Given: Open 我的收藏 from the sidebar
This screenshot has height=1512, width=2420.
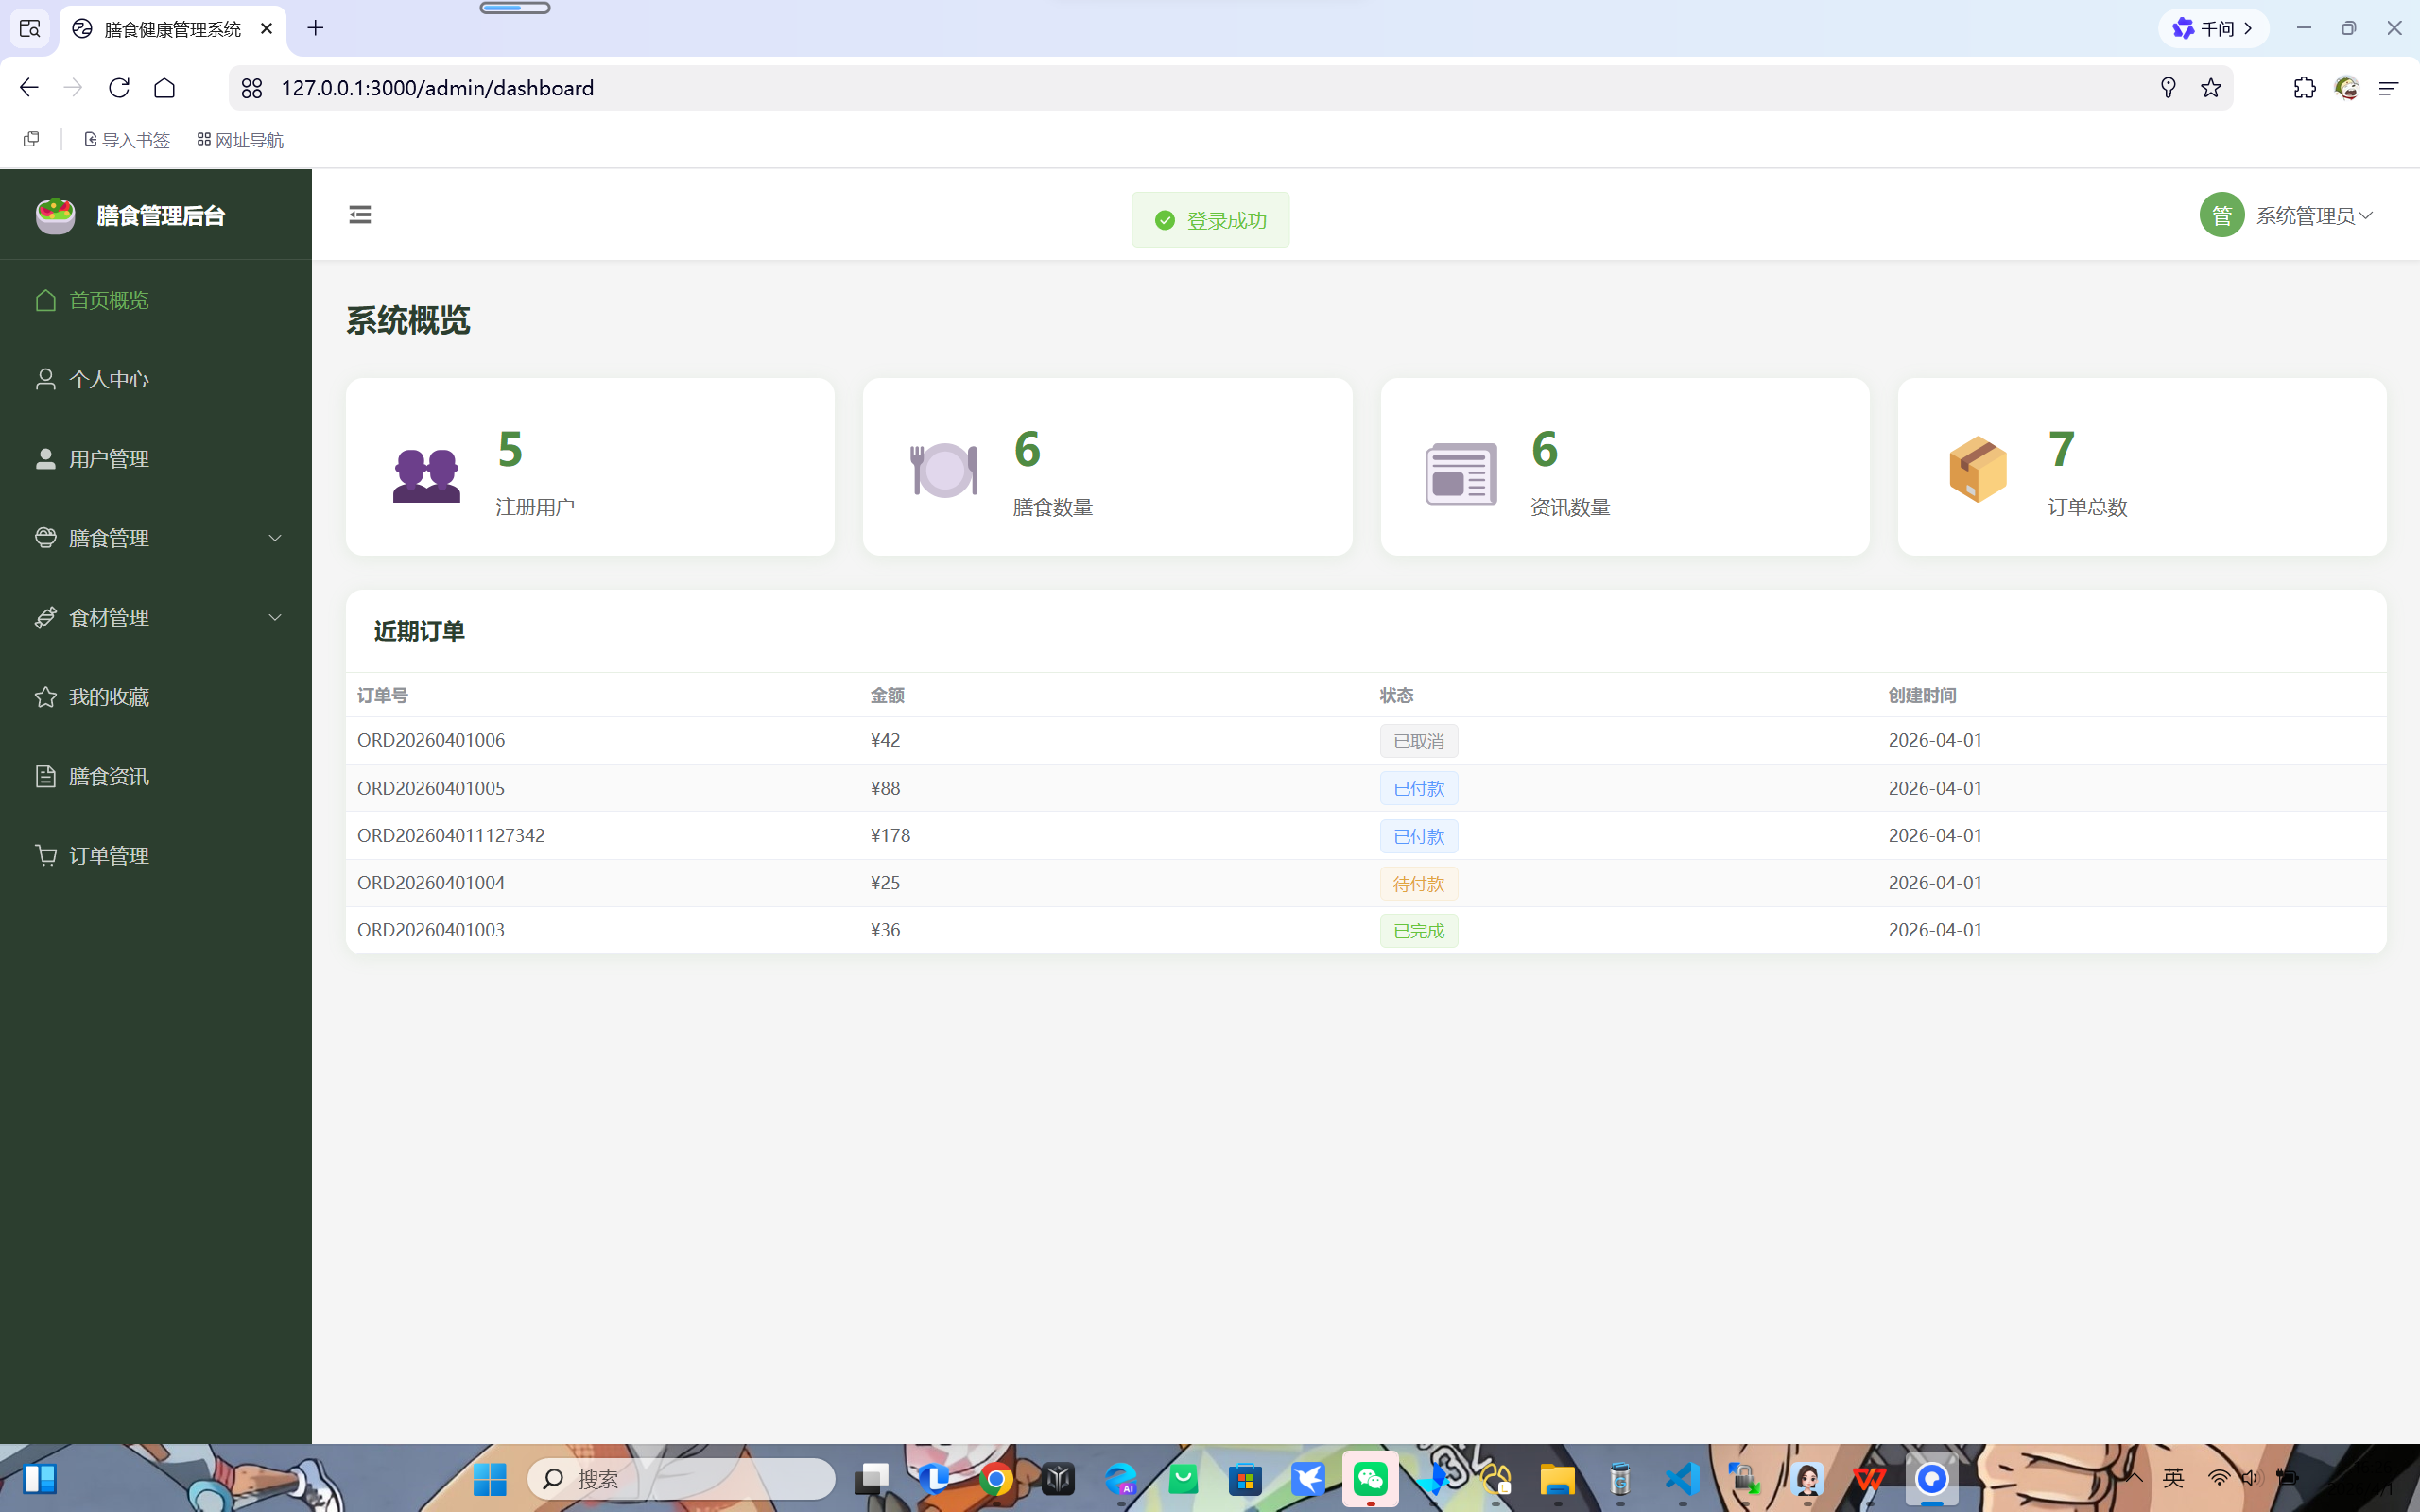Looking at the screenshot, I should click(109, 697).
